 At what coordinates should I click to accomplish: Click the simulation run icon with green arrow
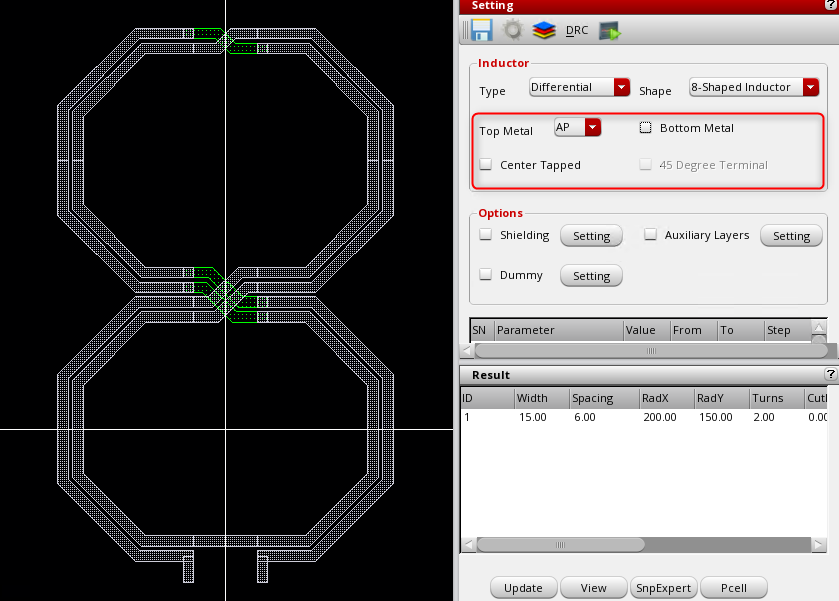[x=609, y=30]
